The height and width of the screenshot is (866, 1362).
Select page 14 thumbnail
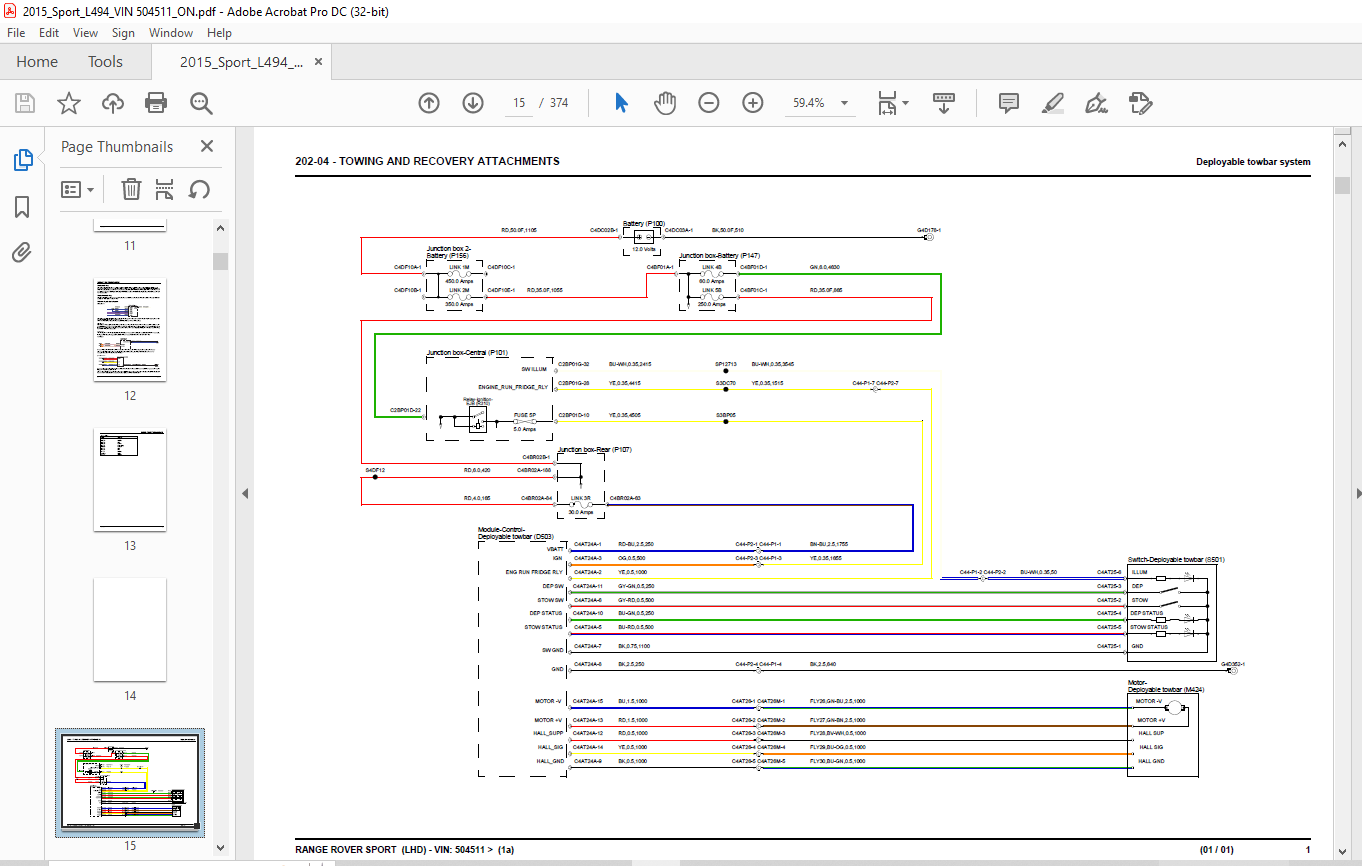click(130, 629)
